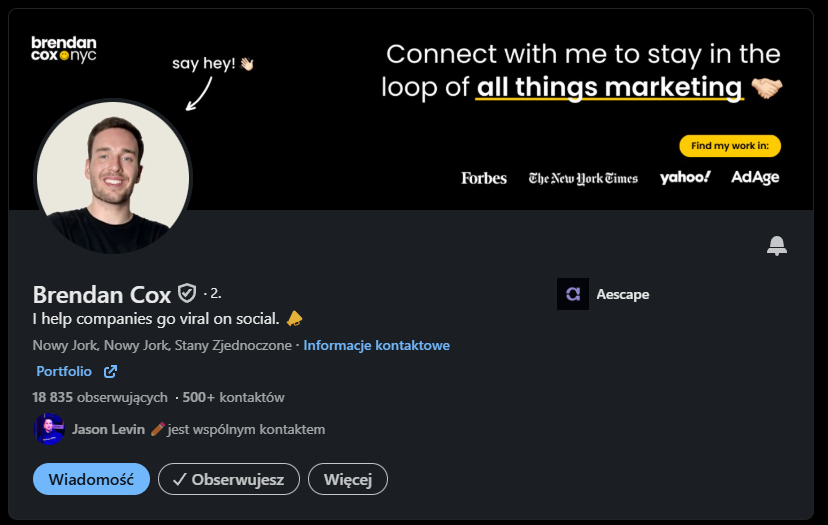Click the Aescape company name
828x525 pixels.
click(622, 294)
